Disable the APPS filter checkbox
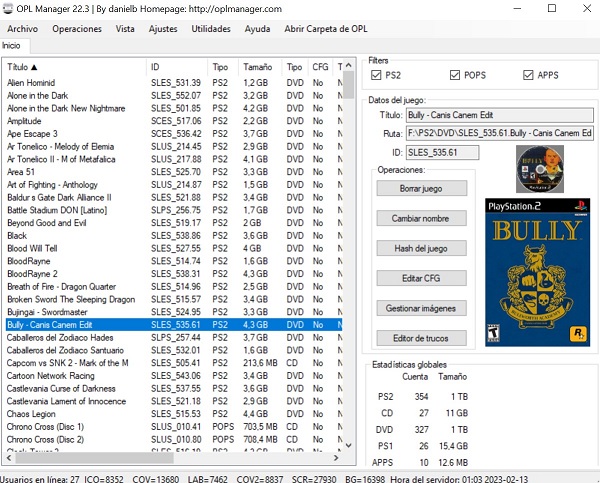Viewport: 600px width, 483px height. [x=528, y=75]
